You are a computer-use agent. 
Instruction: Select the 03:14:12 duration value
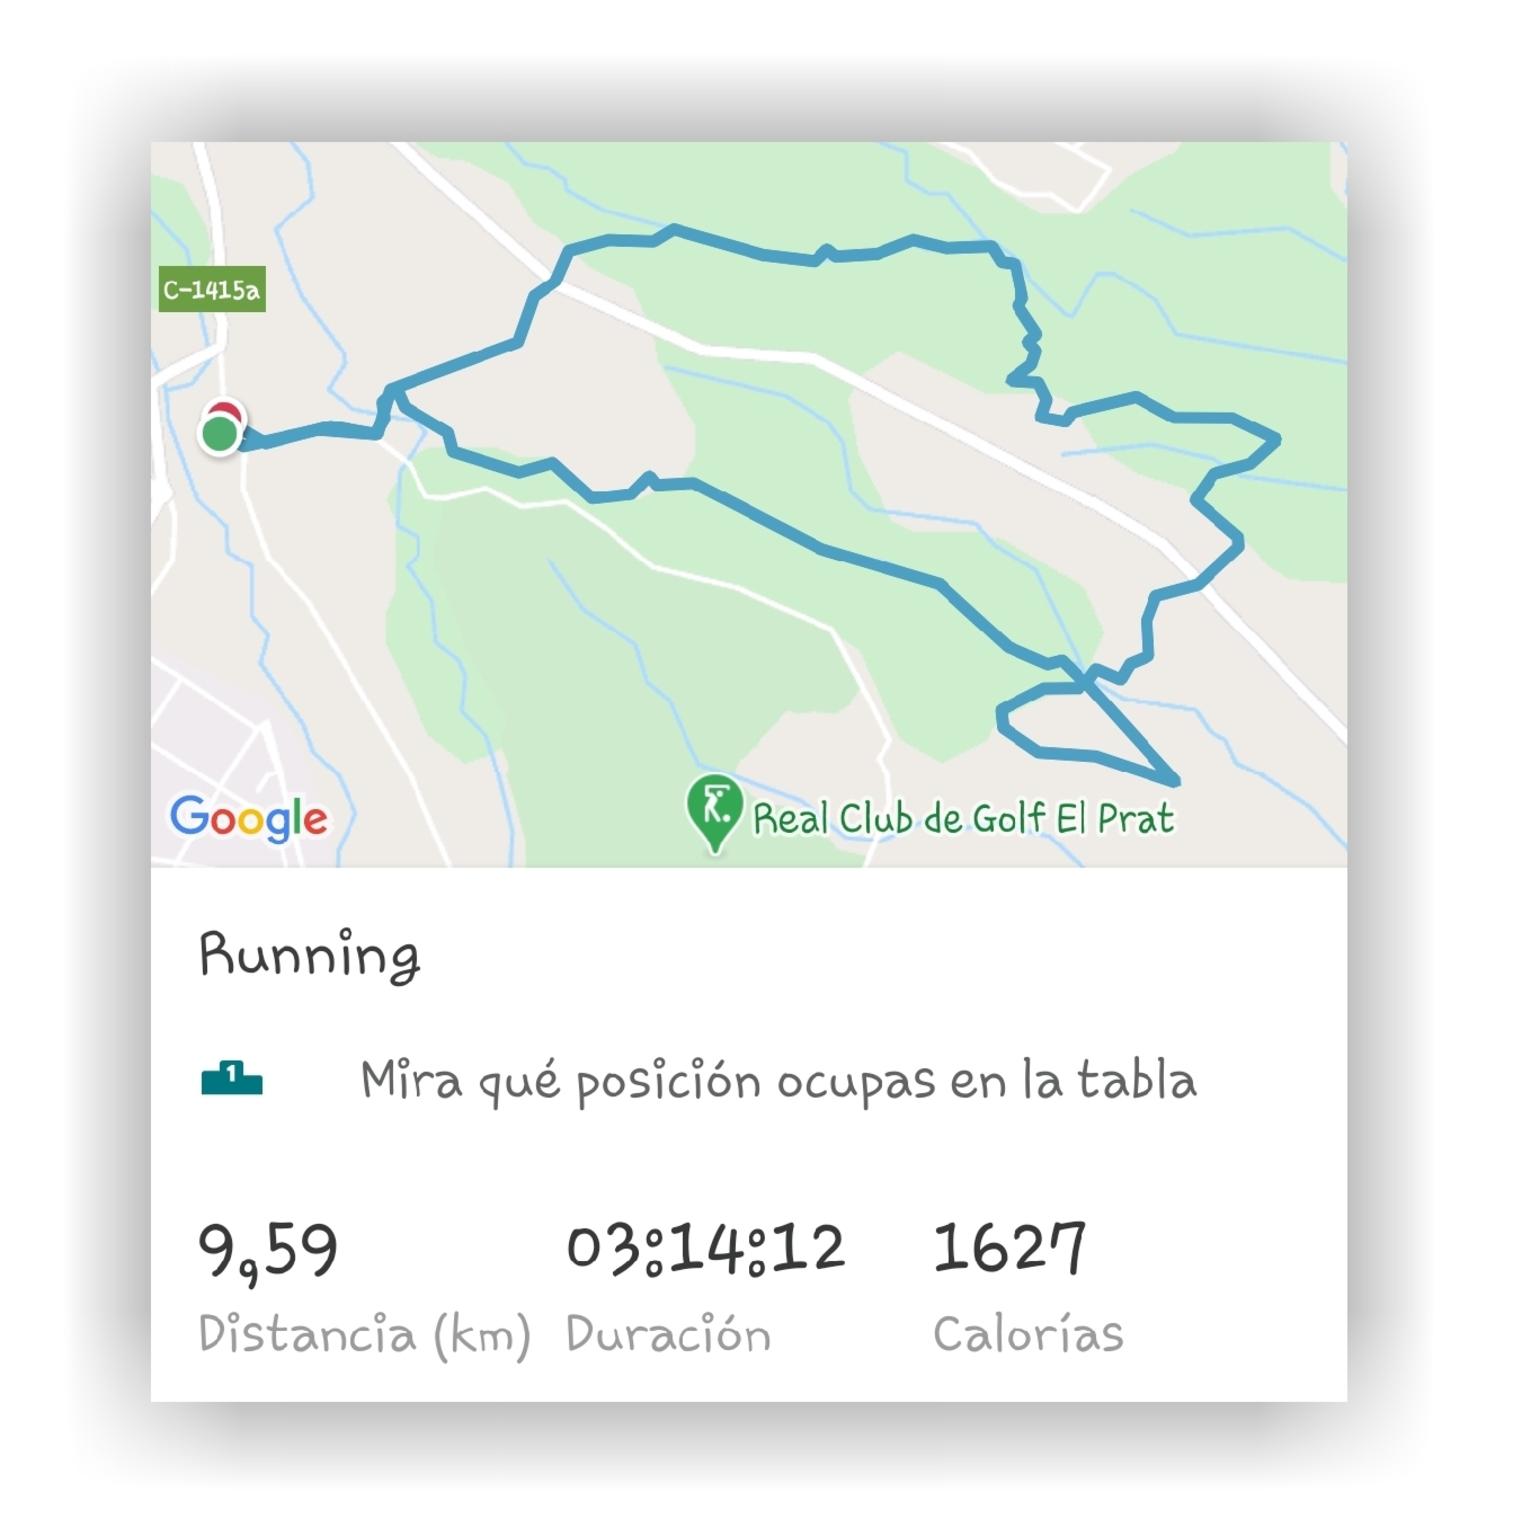pyautogui.click(x=706, y=1249)
